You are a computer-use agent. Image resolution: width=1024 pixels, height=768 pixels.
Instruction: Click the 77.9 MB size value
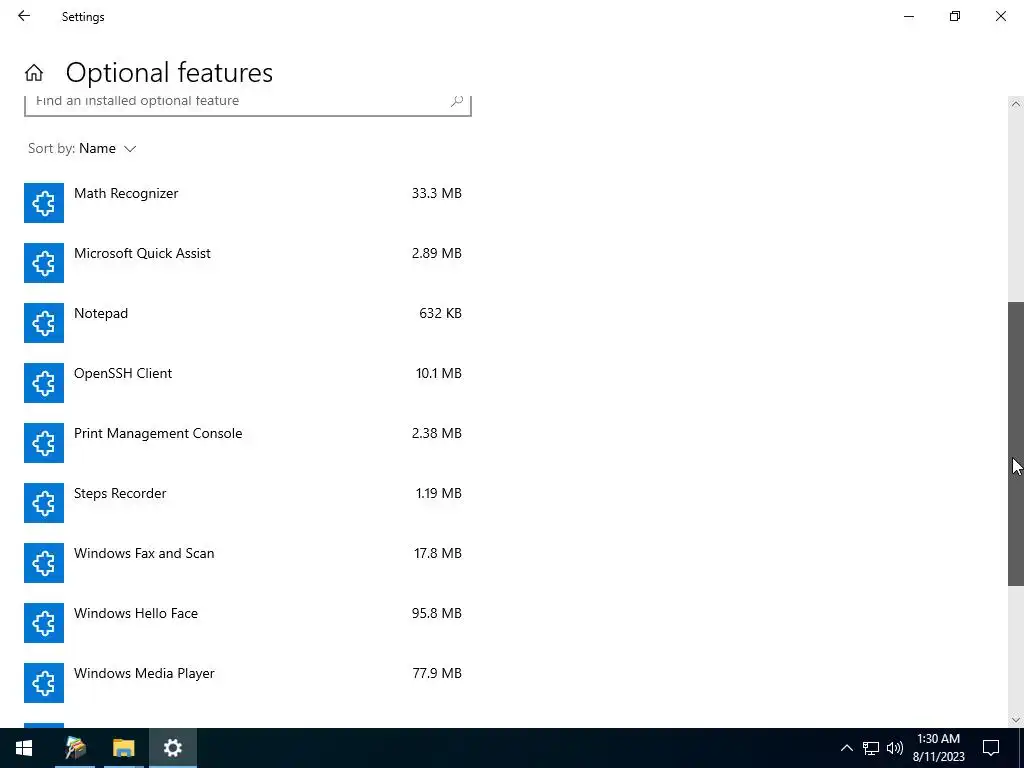click(x=437, y=673)
